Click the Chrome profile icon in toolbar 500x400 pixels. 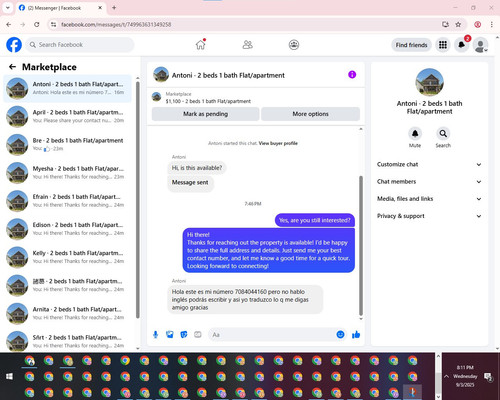click(477, 24)
